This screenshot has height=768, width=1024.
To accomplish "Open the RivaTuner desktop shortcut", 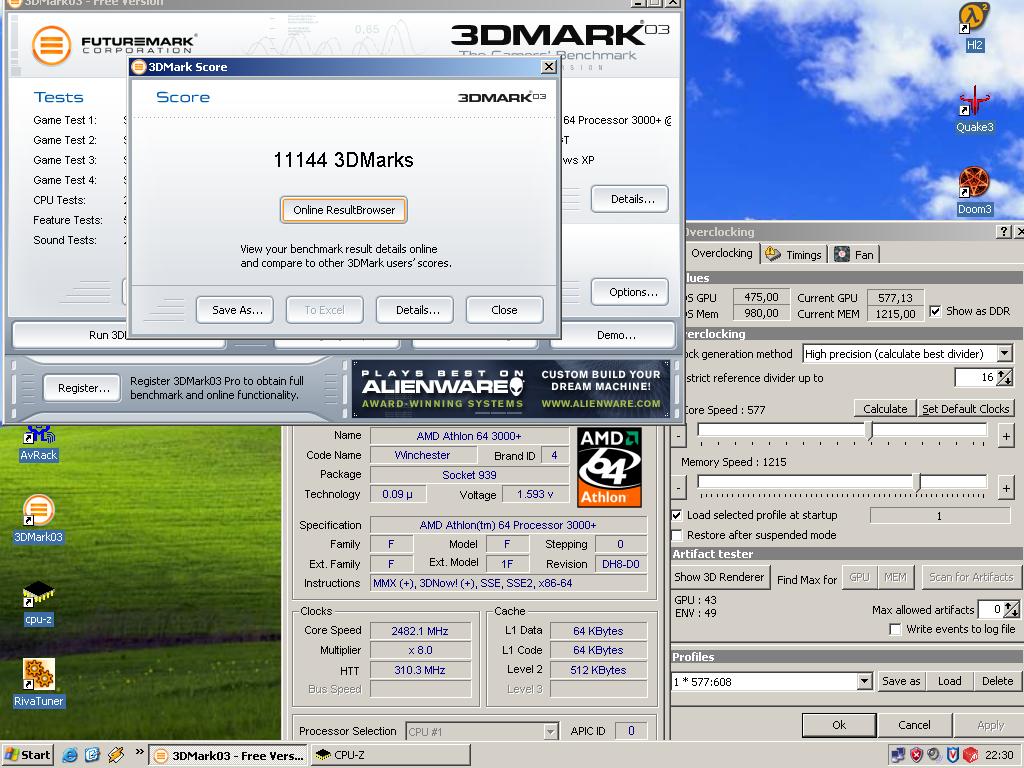I will pyautogui.click(x=39, y=683).
